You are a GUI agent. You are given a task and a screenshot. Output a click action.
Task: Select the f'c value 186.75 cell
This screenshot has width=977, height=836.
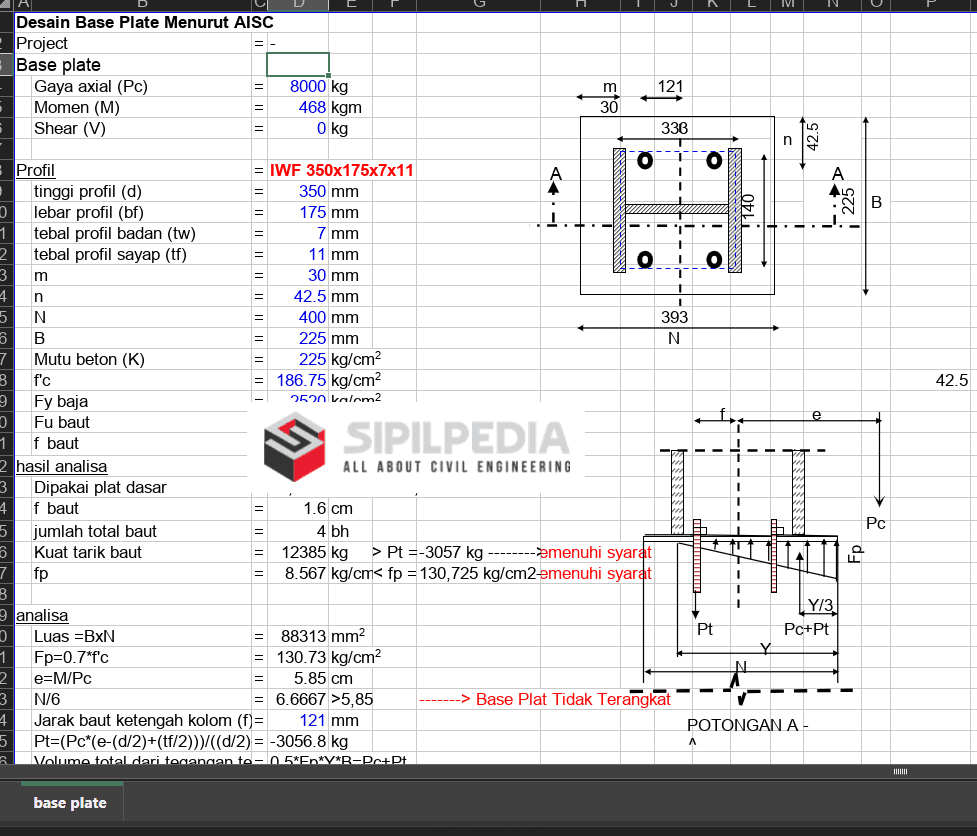pos(298,381)
